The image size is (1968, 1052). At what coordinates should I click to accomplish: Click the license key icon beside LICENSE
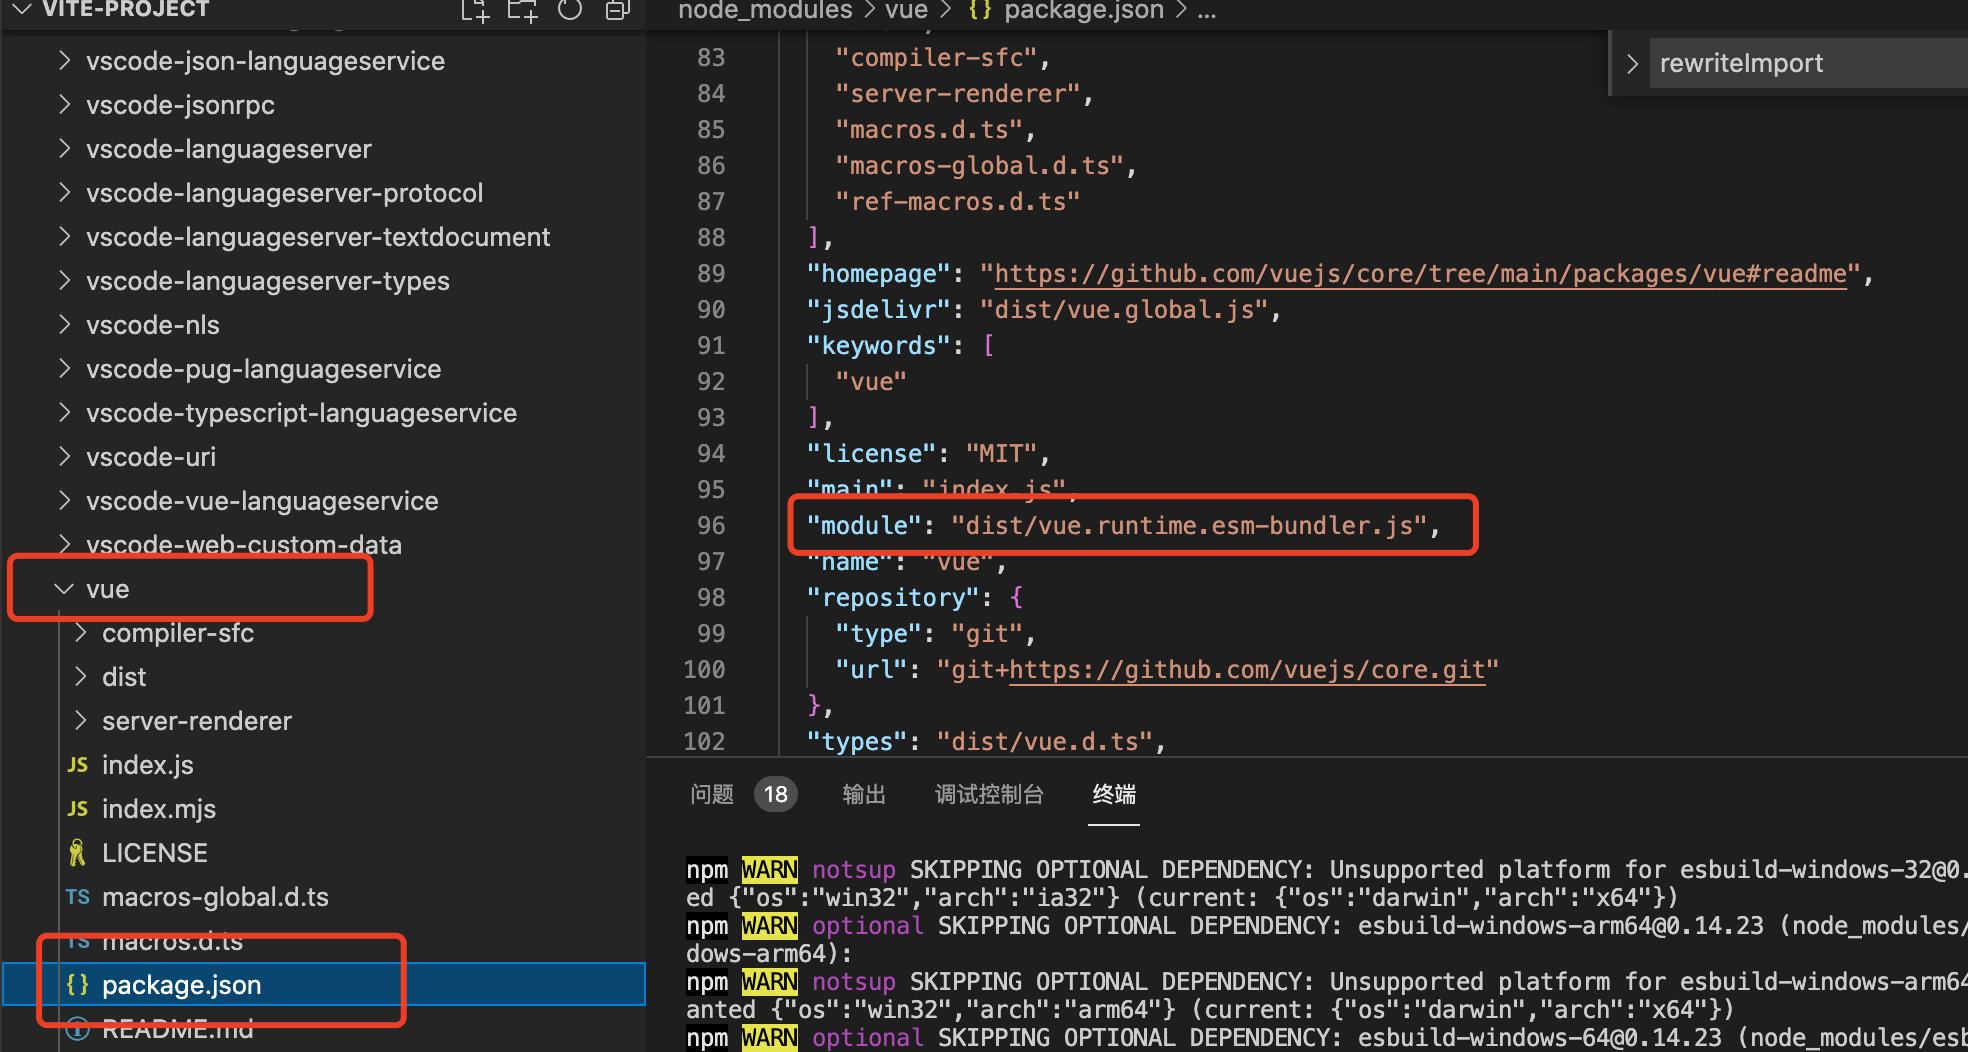pyautogui.click(x=78, y=853)
